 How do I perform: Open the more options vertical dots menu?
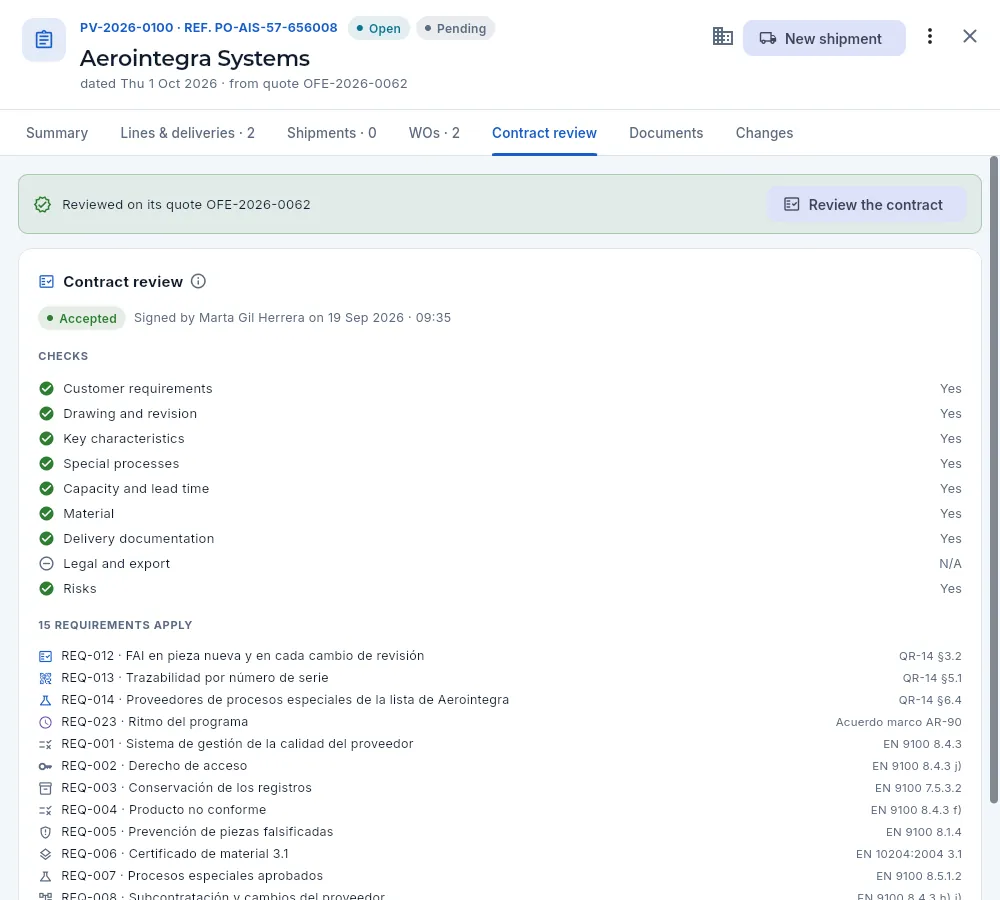pos(929,36)
